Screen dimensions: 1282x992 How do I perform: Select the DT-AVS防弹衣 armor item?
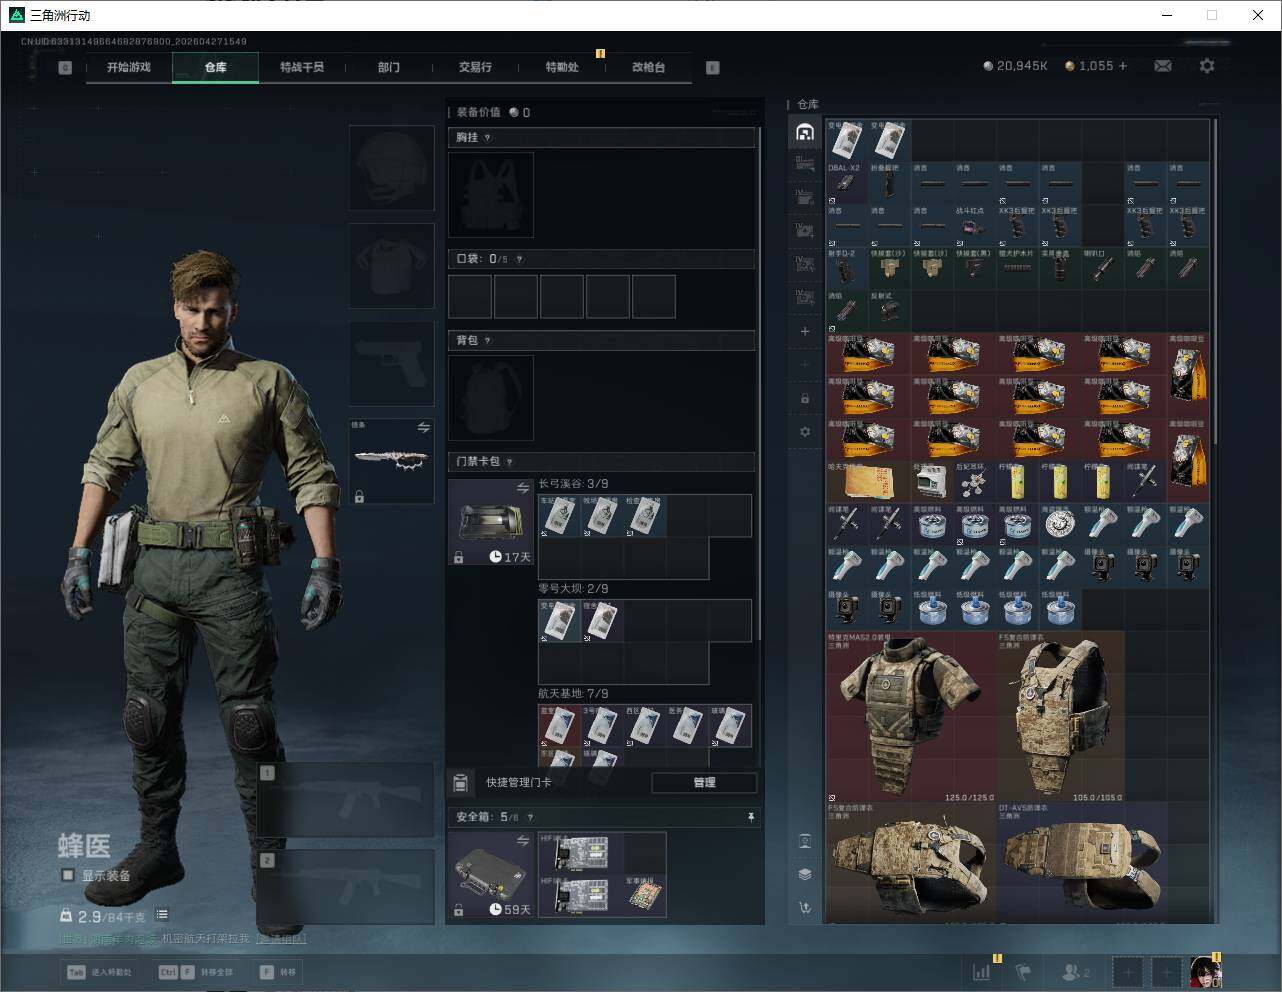point(1082,863)
